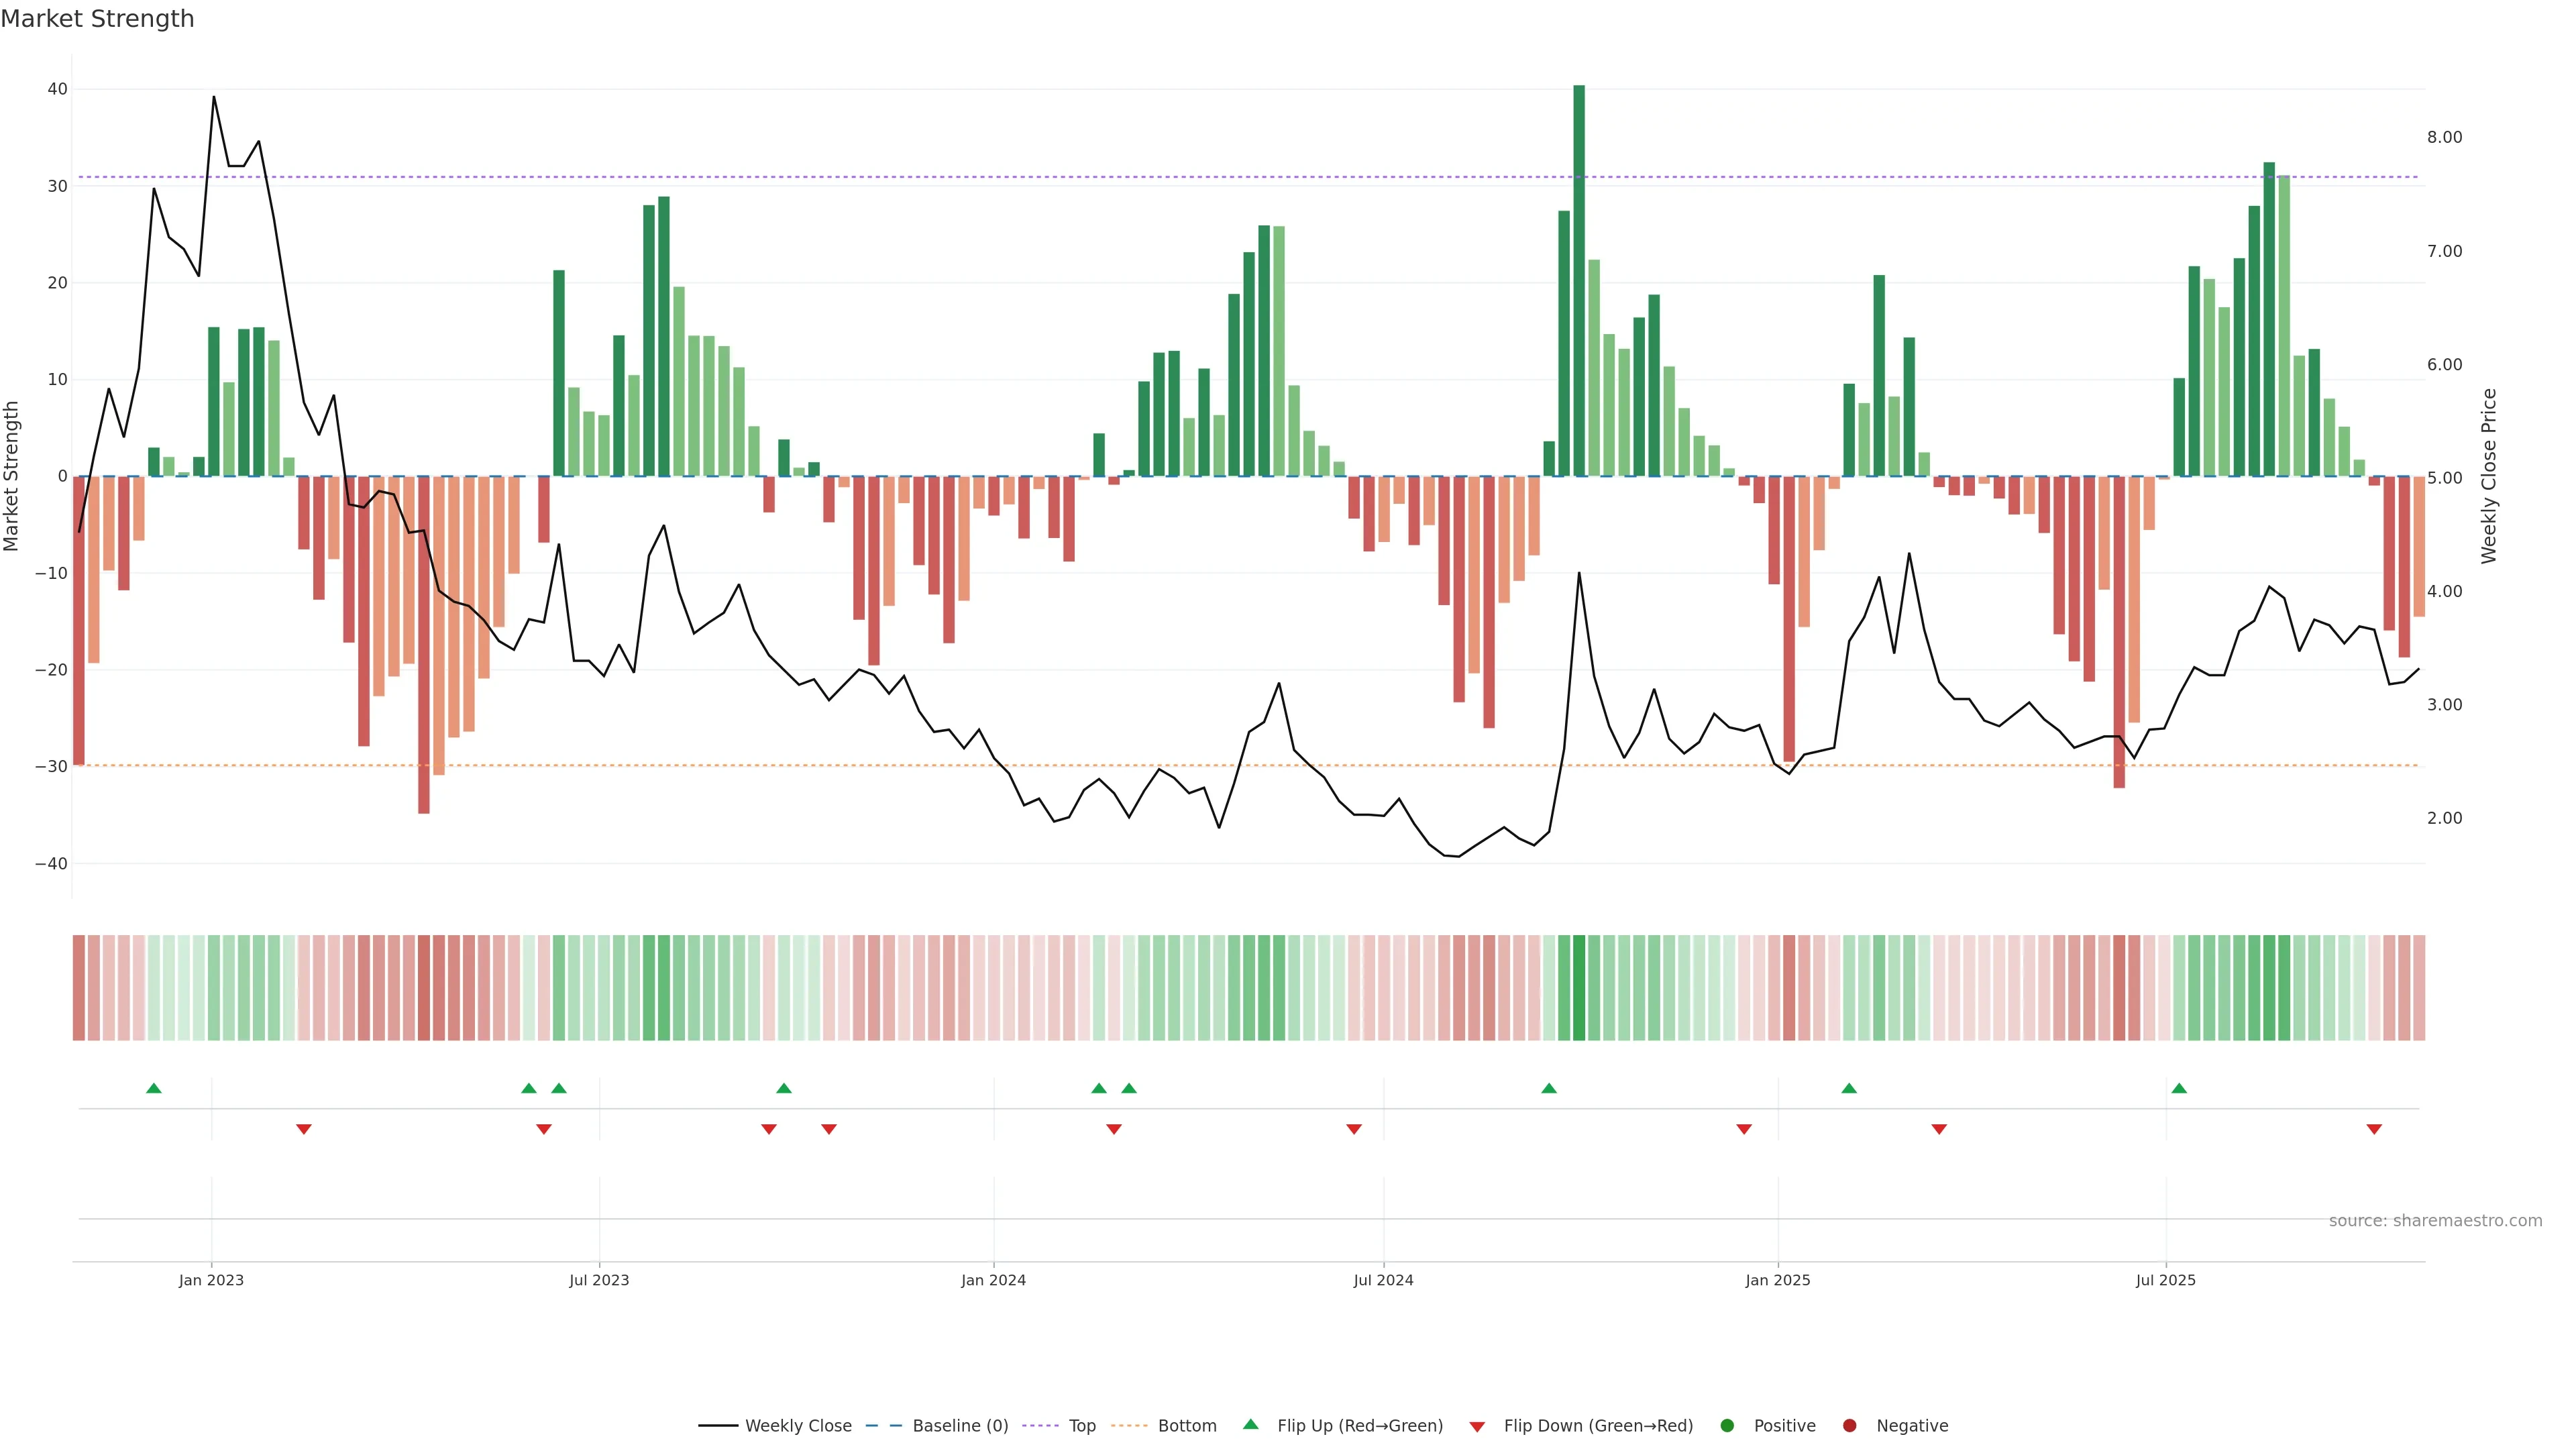The height and width of the screenshot is (1449, 2576).
Task: Click the Weekly Close Price axis title
Action: coord(2489,476)
